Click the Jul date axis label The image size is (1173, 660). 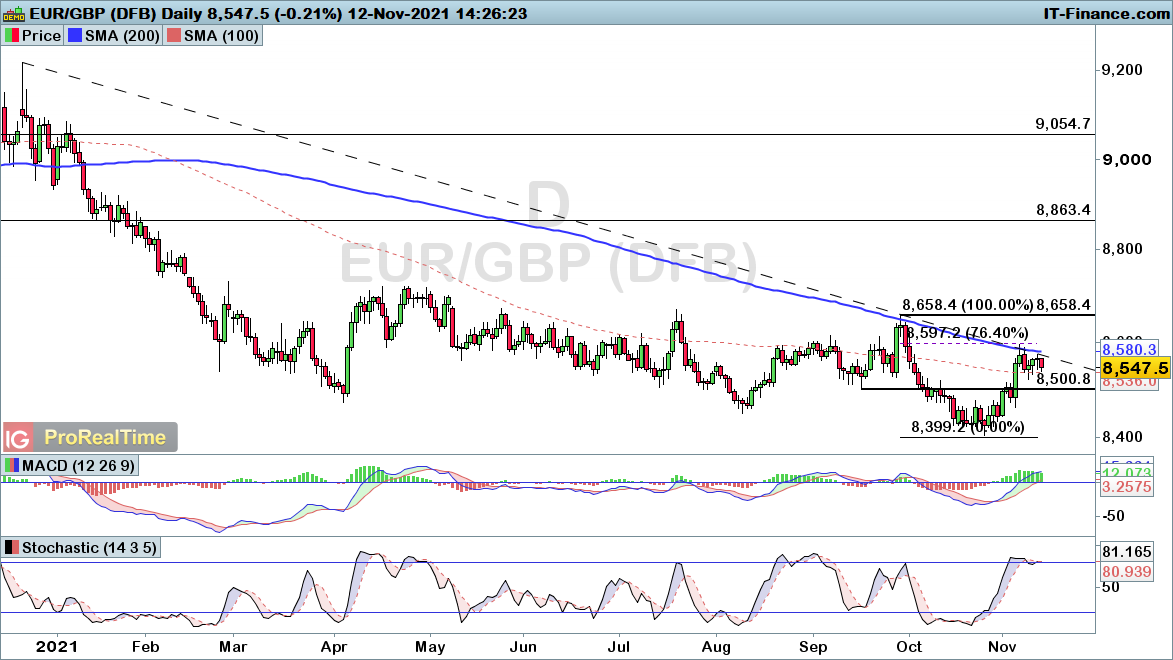tap(618, 647)
